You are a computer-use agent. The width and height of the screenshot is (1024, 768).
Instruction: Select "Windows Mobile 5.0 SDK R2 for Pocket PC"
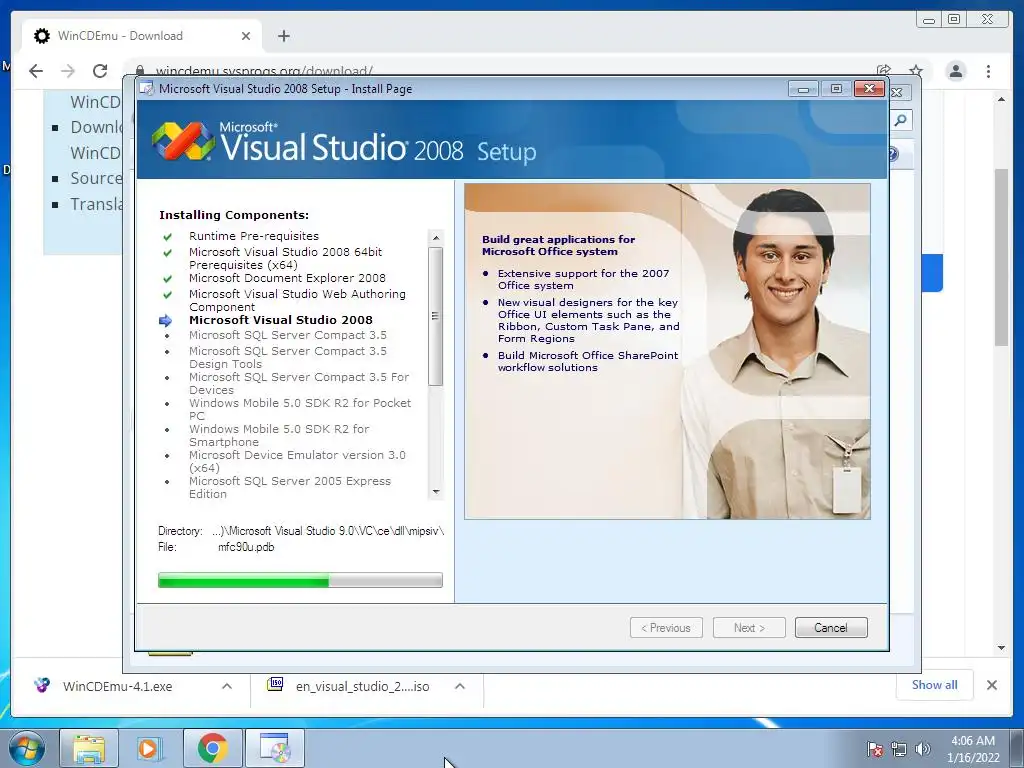tap(300, 409)
